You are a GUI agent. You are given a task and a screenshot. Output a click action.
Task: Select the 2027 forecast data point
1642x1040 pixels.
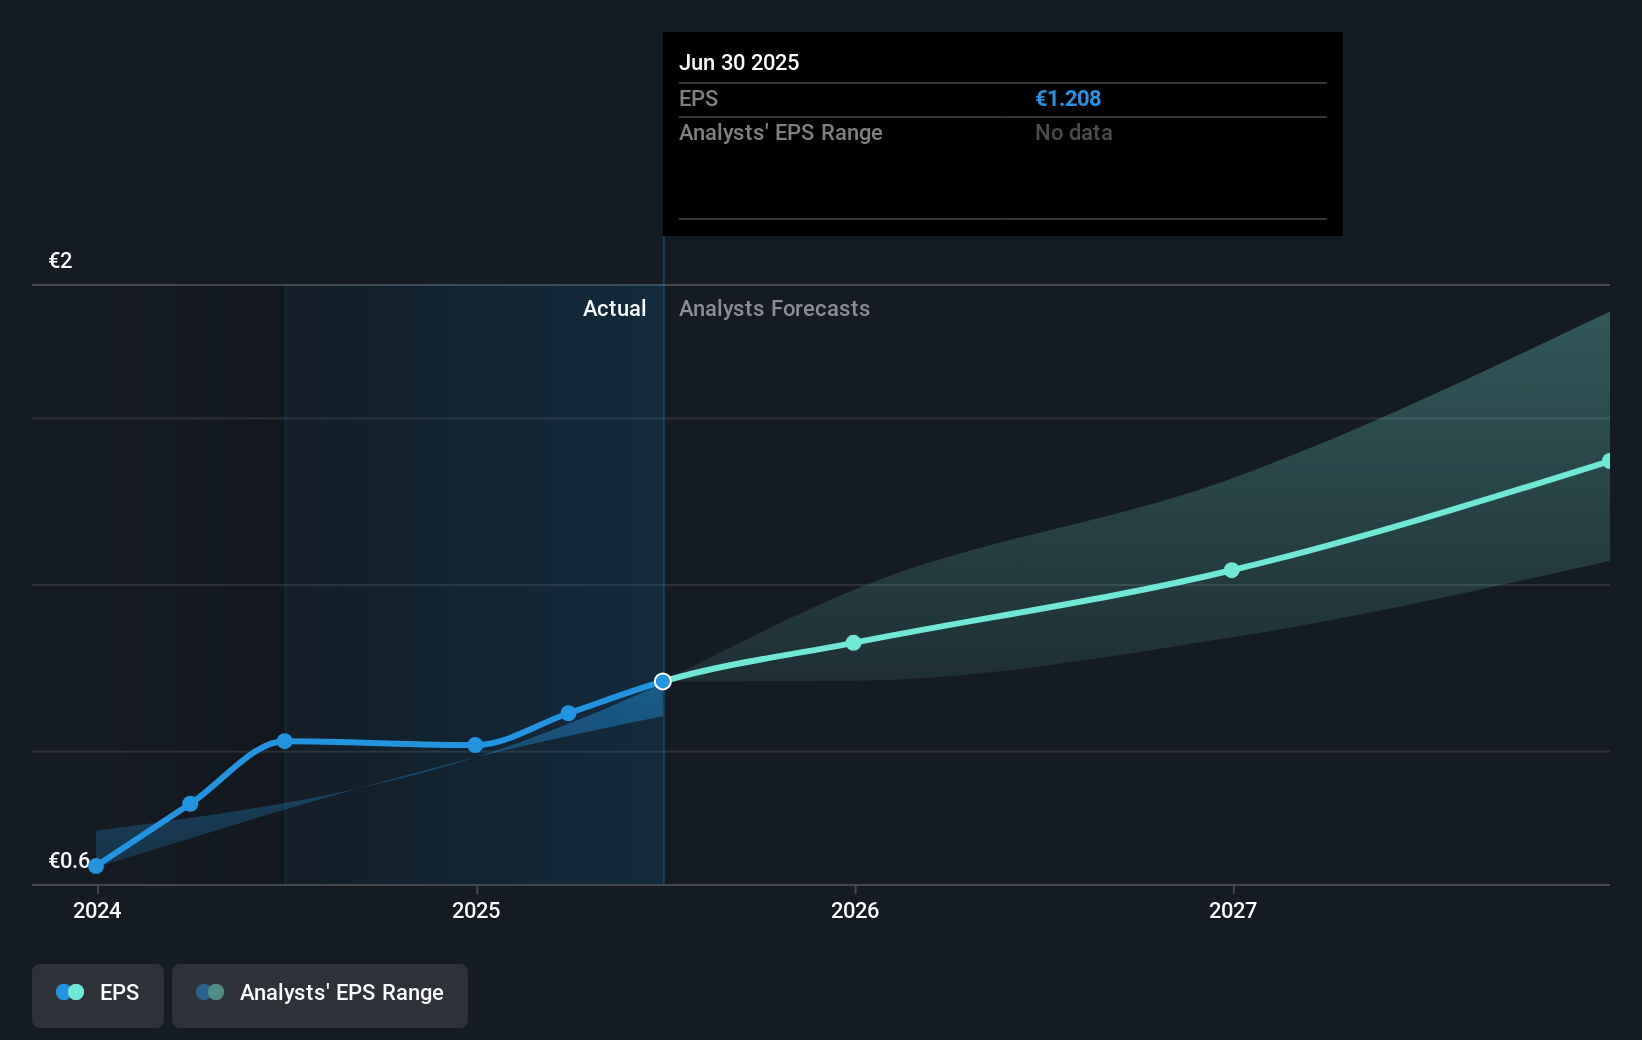pos(1232,570)
